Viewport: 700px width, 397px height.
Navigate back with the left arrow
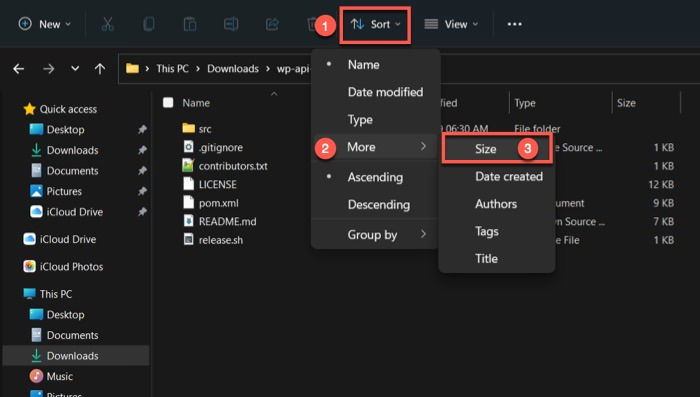pyautogui.click(x=19, y=69)
